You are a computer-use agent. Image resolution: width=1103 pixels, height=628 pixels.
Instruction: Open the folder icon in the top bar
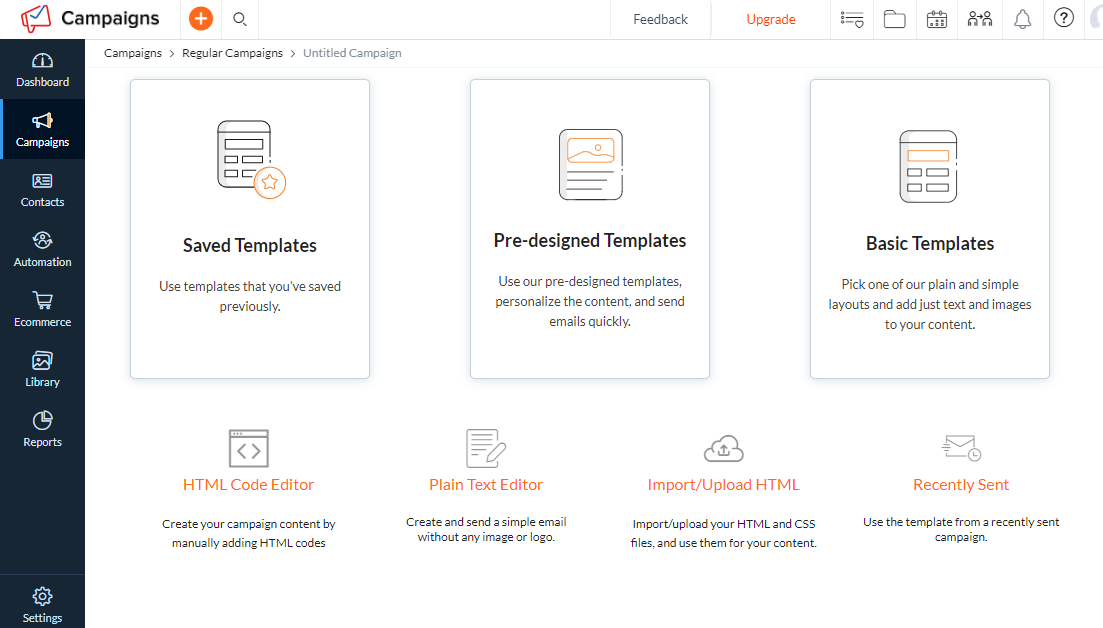(x=894, y=18)
